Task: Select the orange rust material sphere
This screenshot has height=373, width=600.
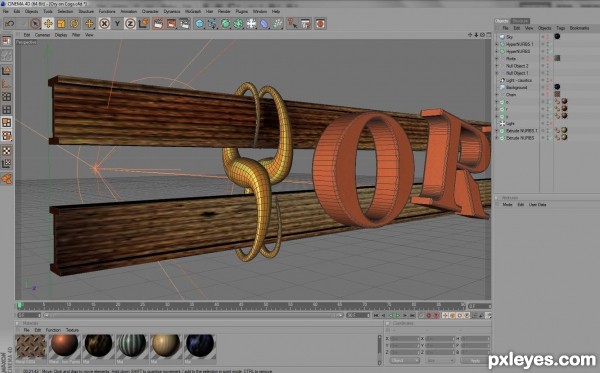Action: click(x=64, y=345)
